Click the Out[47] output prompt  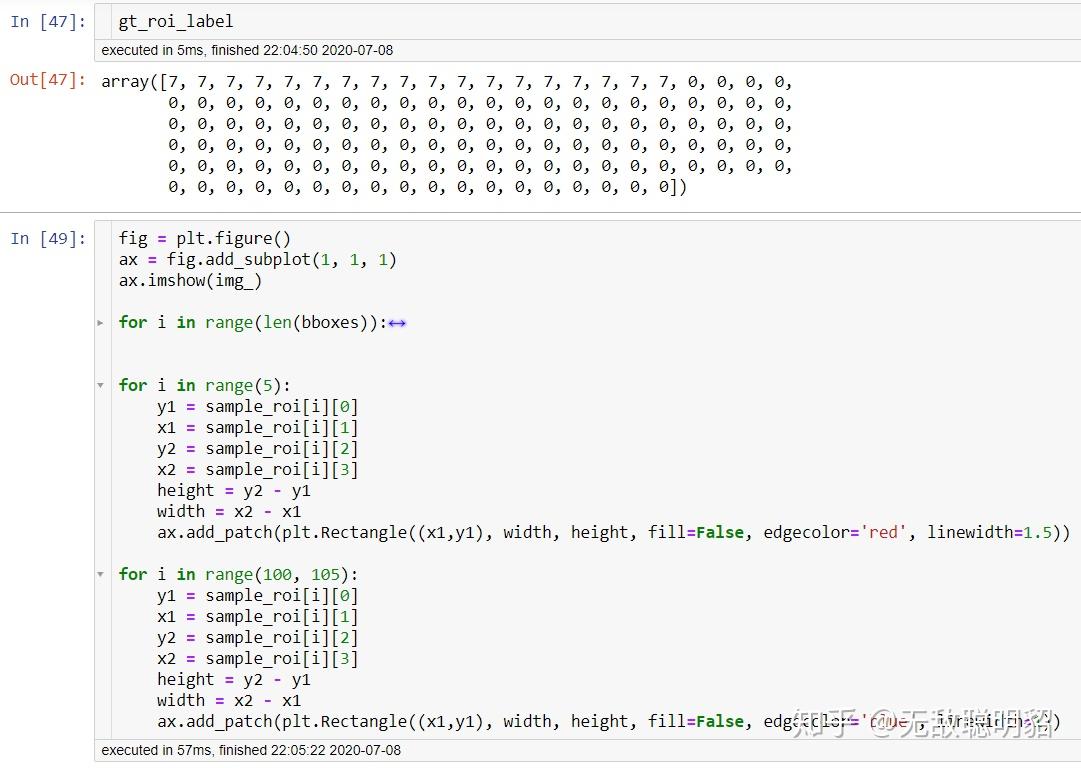45,80
